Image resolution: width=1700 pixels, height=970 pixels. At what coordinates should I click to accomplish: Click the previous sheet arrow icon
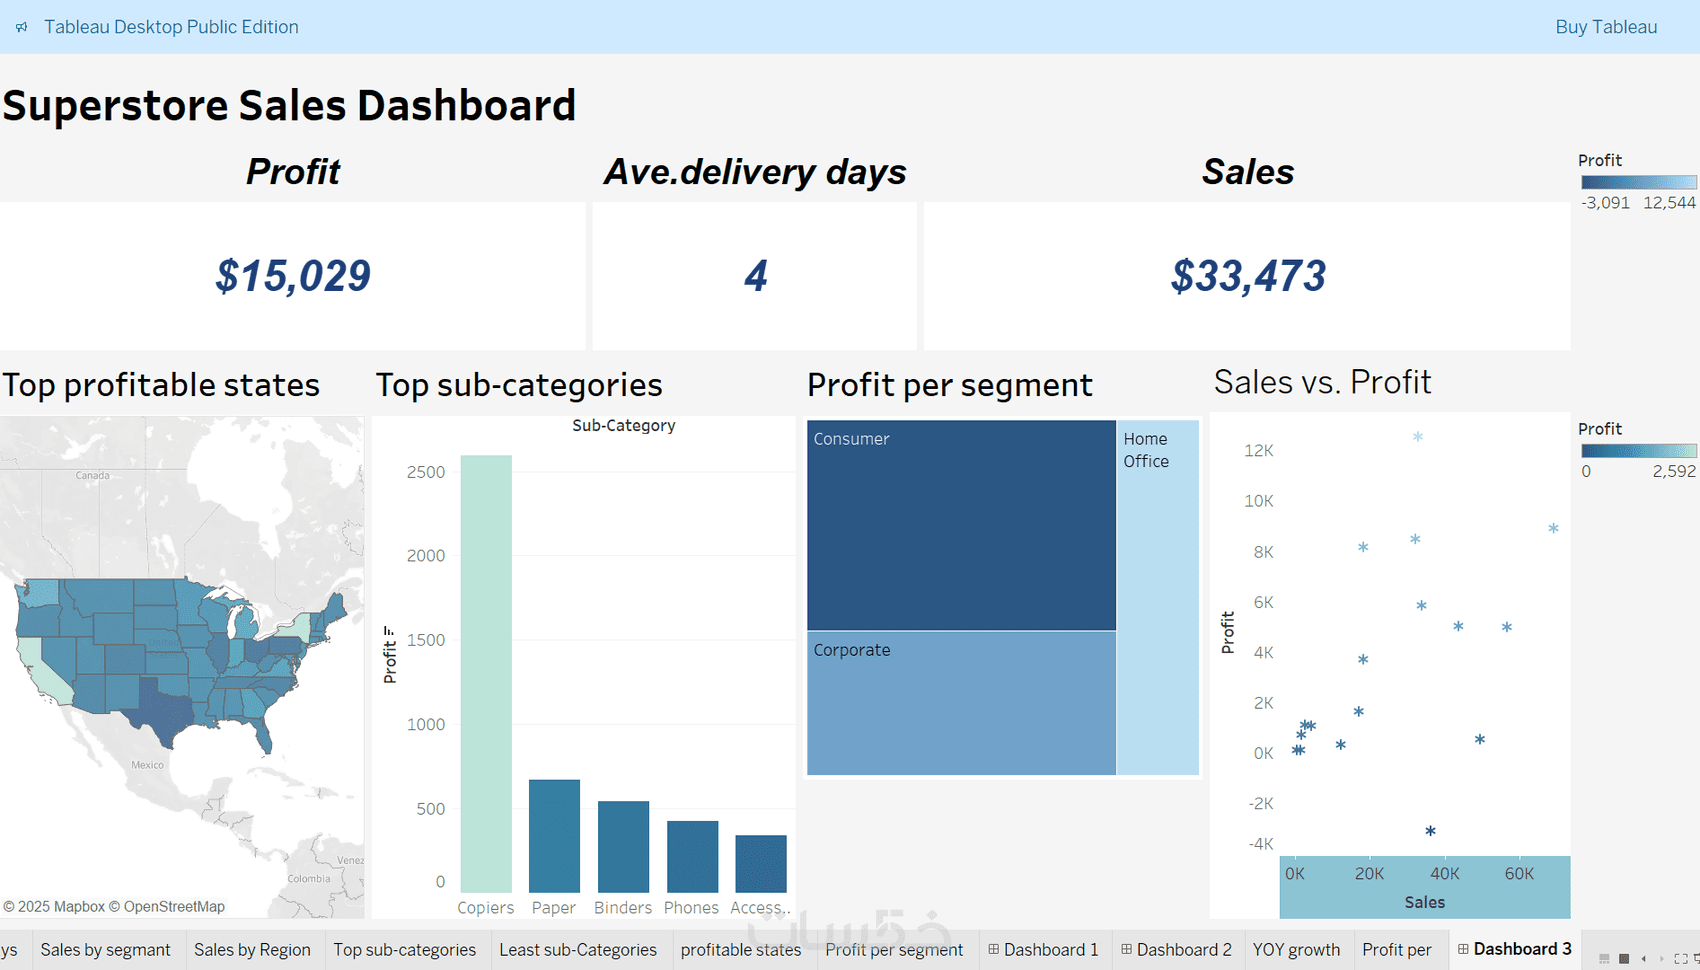1644,959
